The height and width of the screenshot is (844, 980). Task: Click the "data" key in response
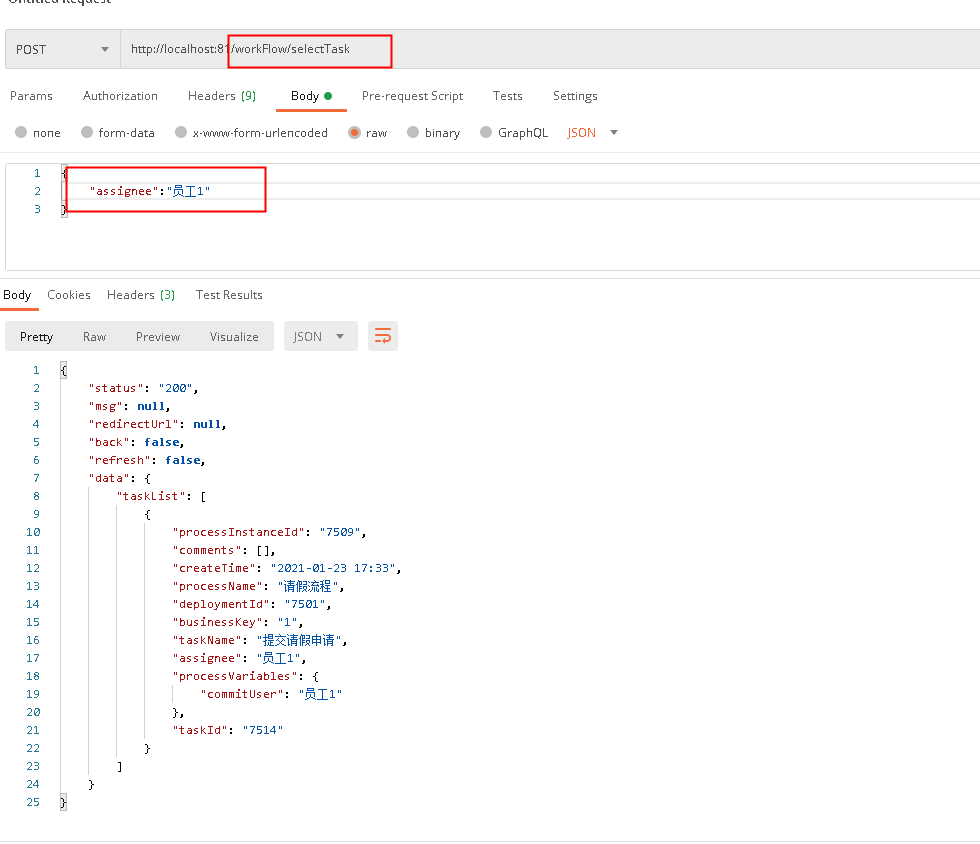click(109, 478)
